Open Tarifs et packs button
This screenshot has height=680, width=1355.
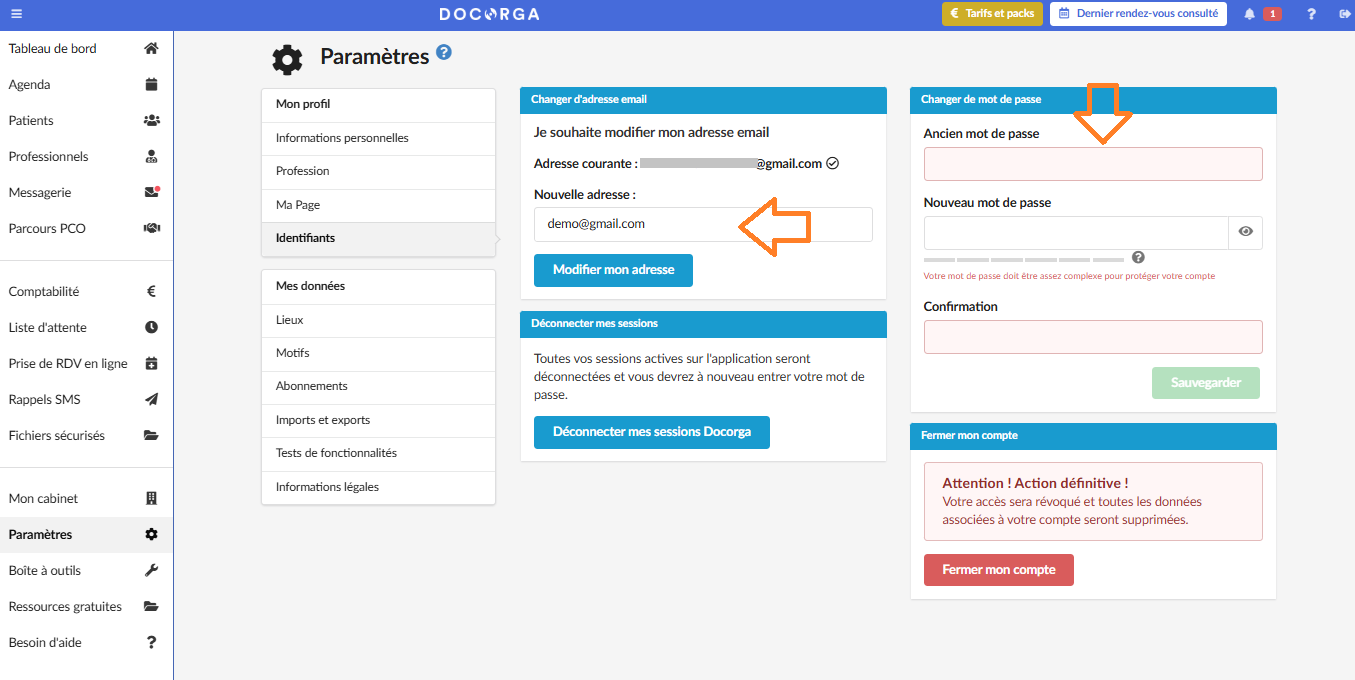click(992, 14)
